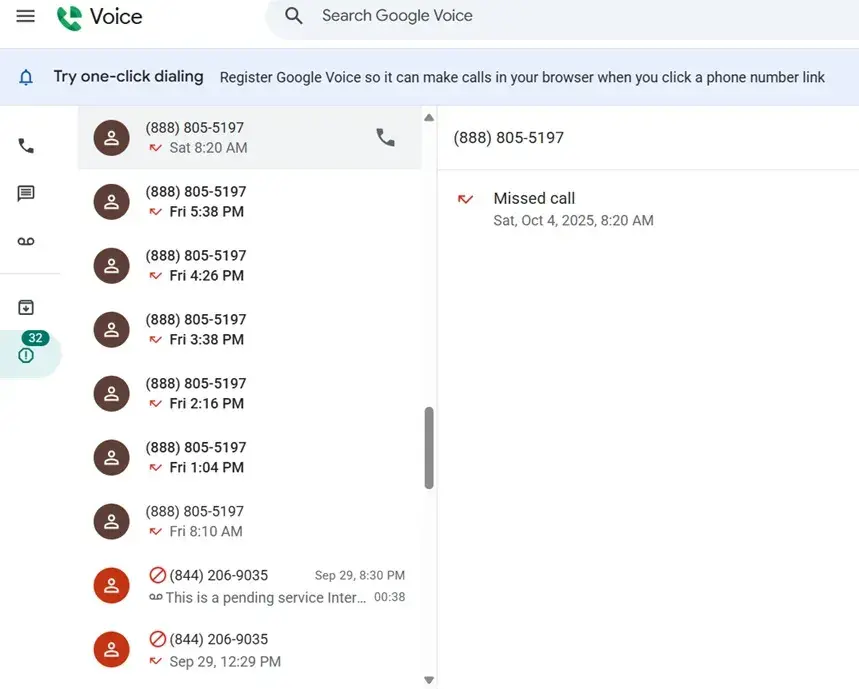Click the Try one-click dialing banner text

128,77
